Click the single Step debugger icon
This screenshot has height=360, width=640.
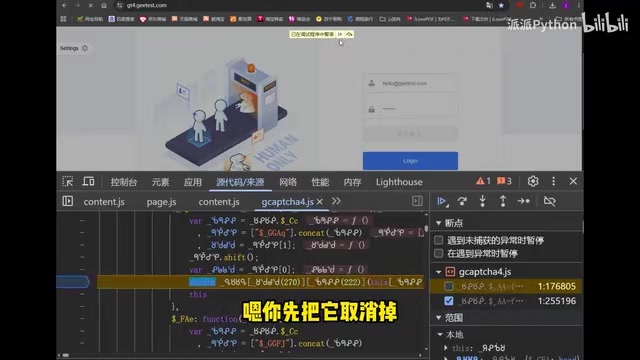(524, 201)
